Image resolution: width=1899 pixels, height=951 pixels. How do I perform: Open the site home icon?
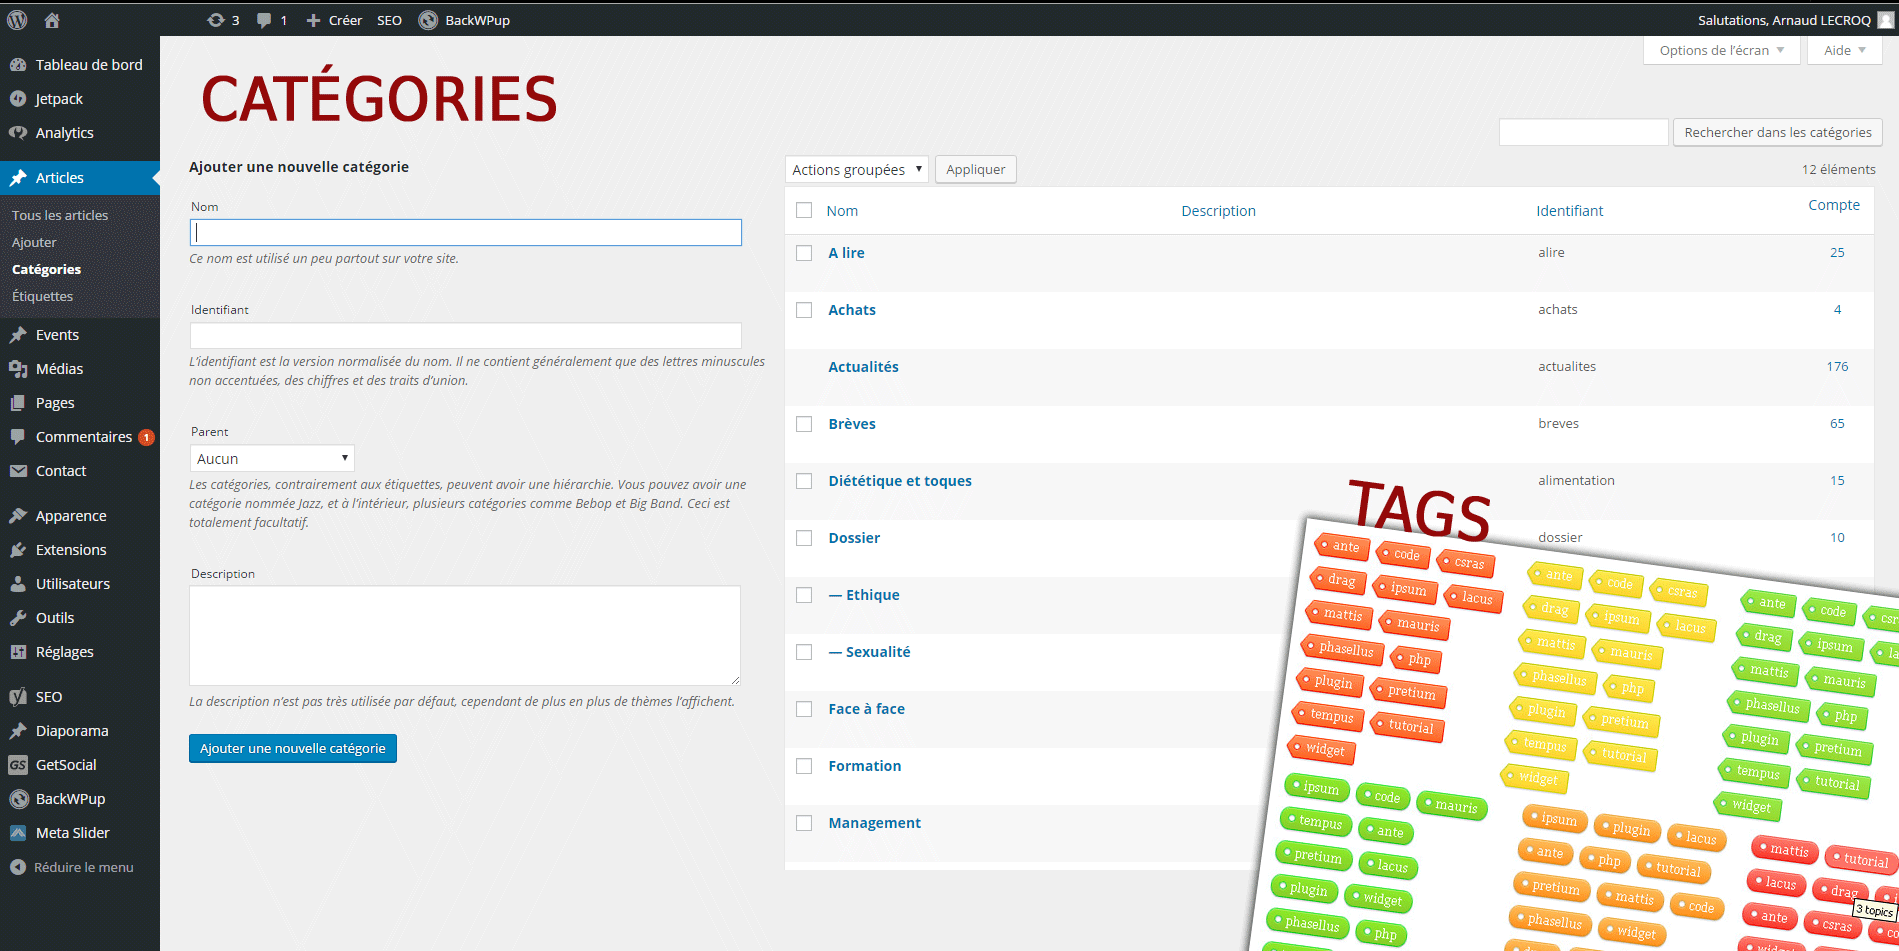pyautogui.click(x=52, y=20)
